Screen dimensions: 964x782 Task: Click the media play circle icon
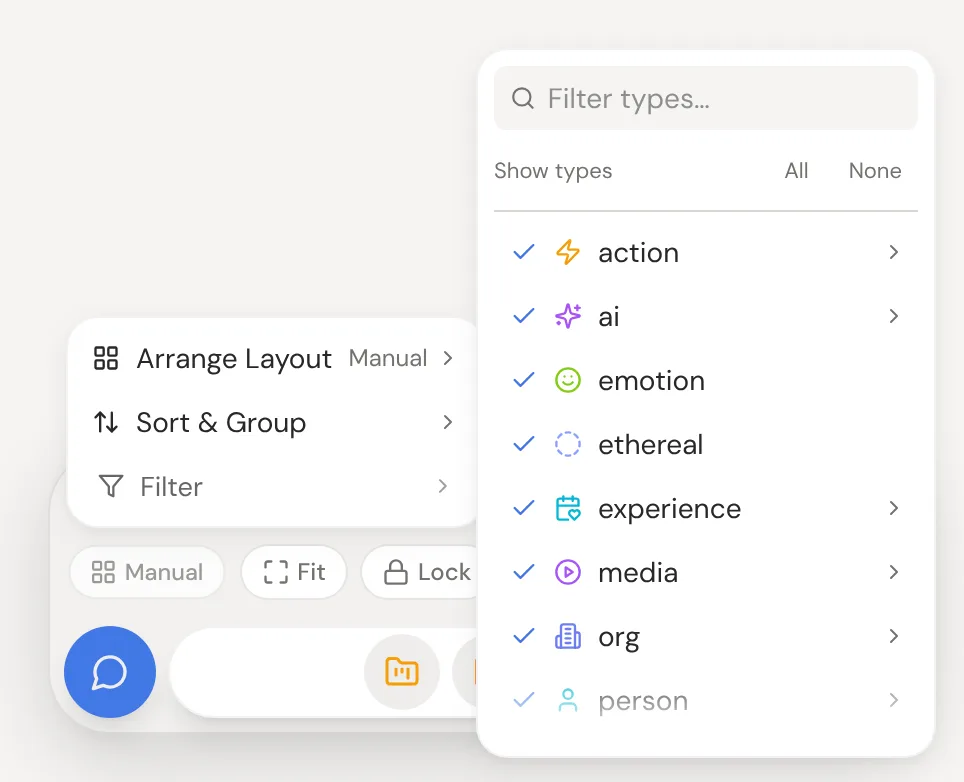coord(567,572)
